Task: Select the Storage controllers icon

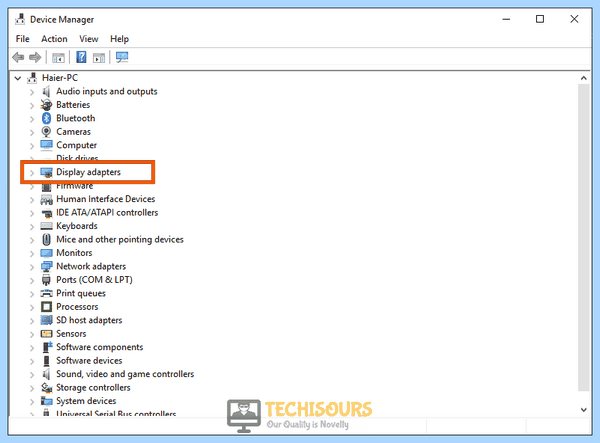Action: 46,388
